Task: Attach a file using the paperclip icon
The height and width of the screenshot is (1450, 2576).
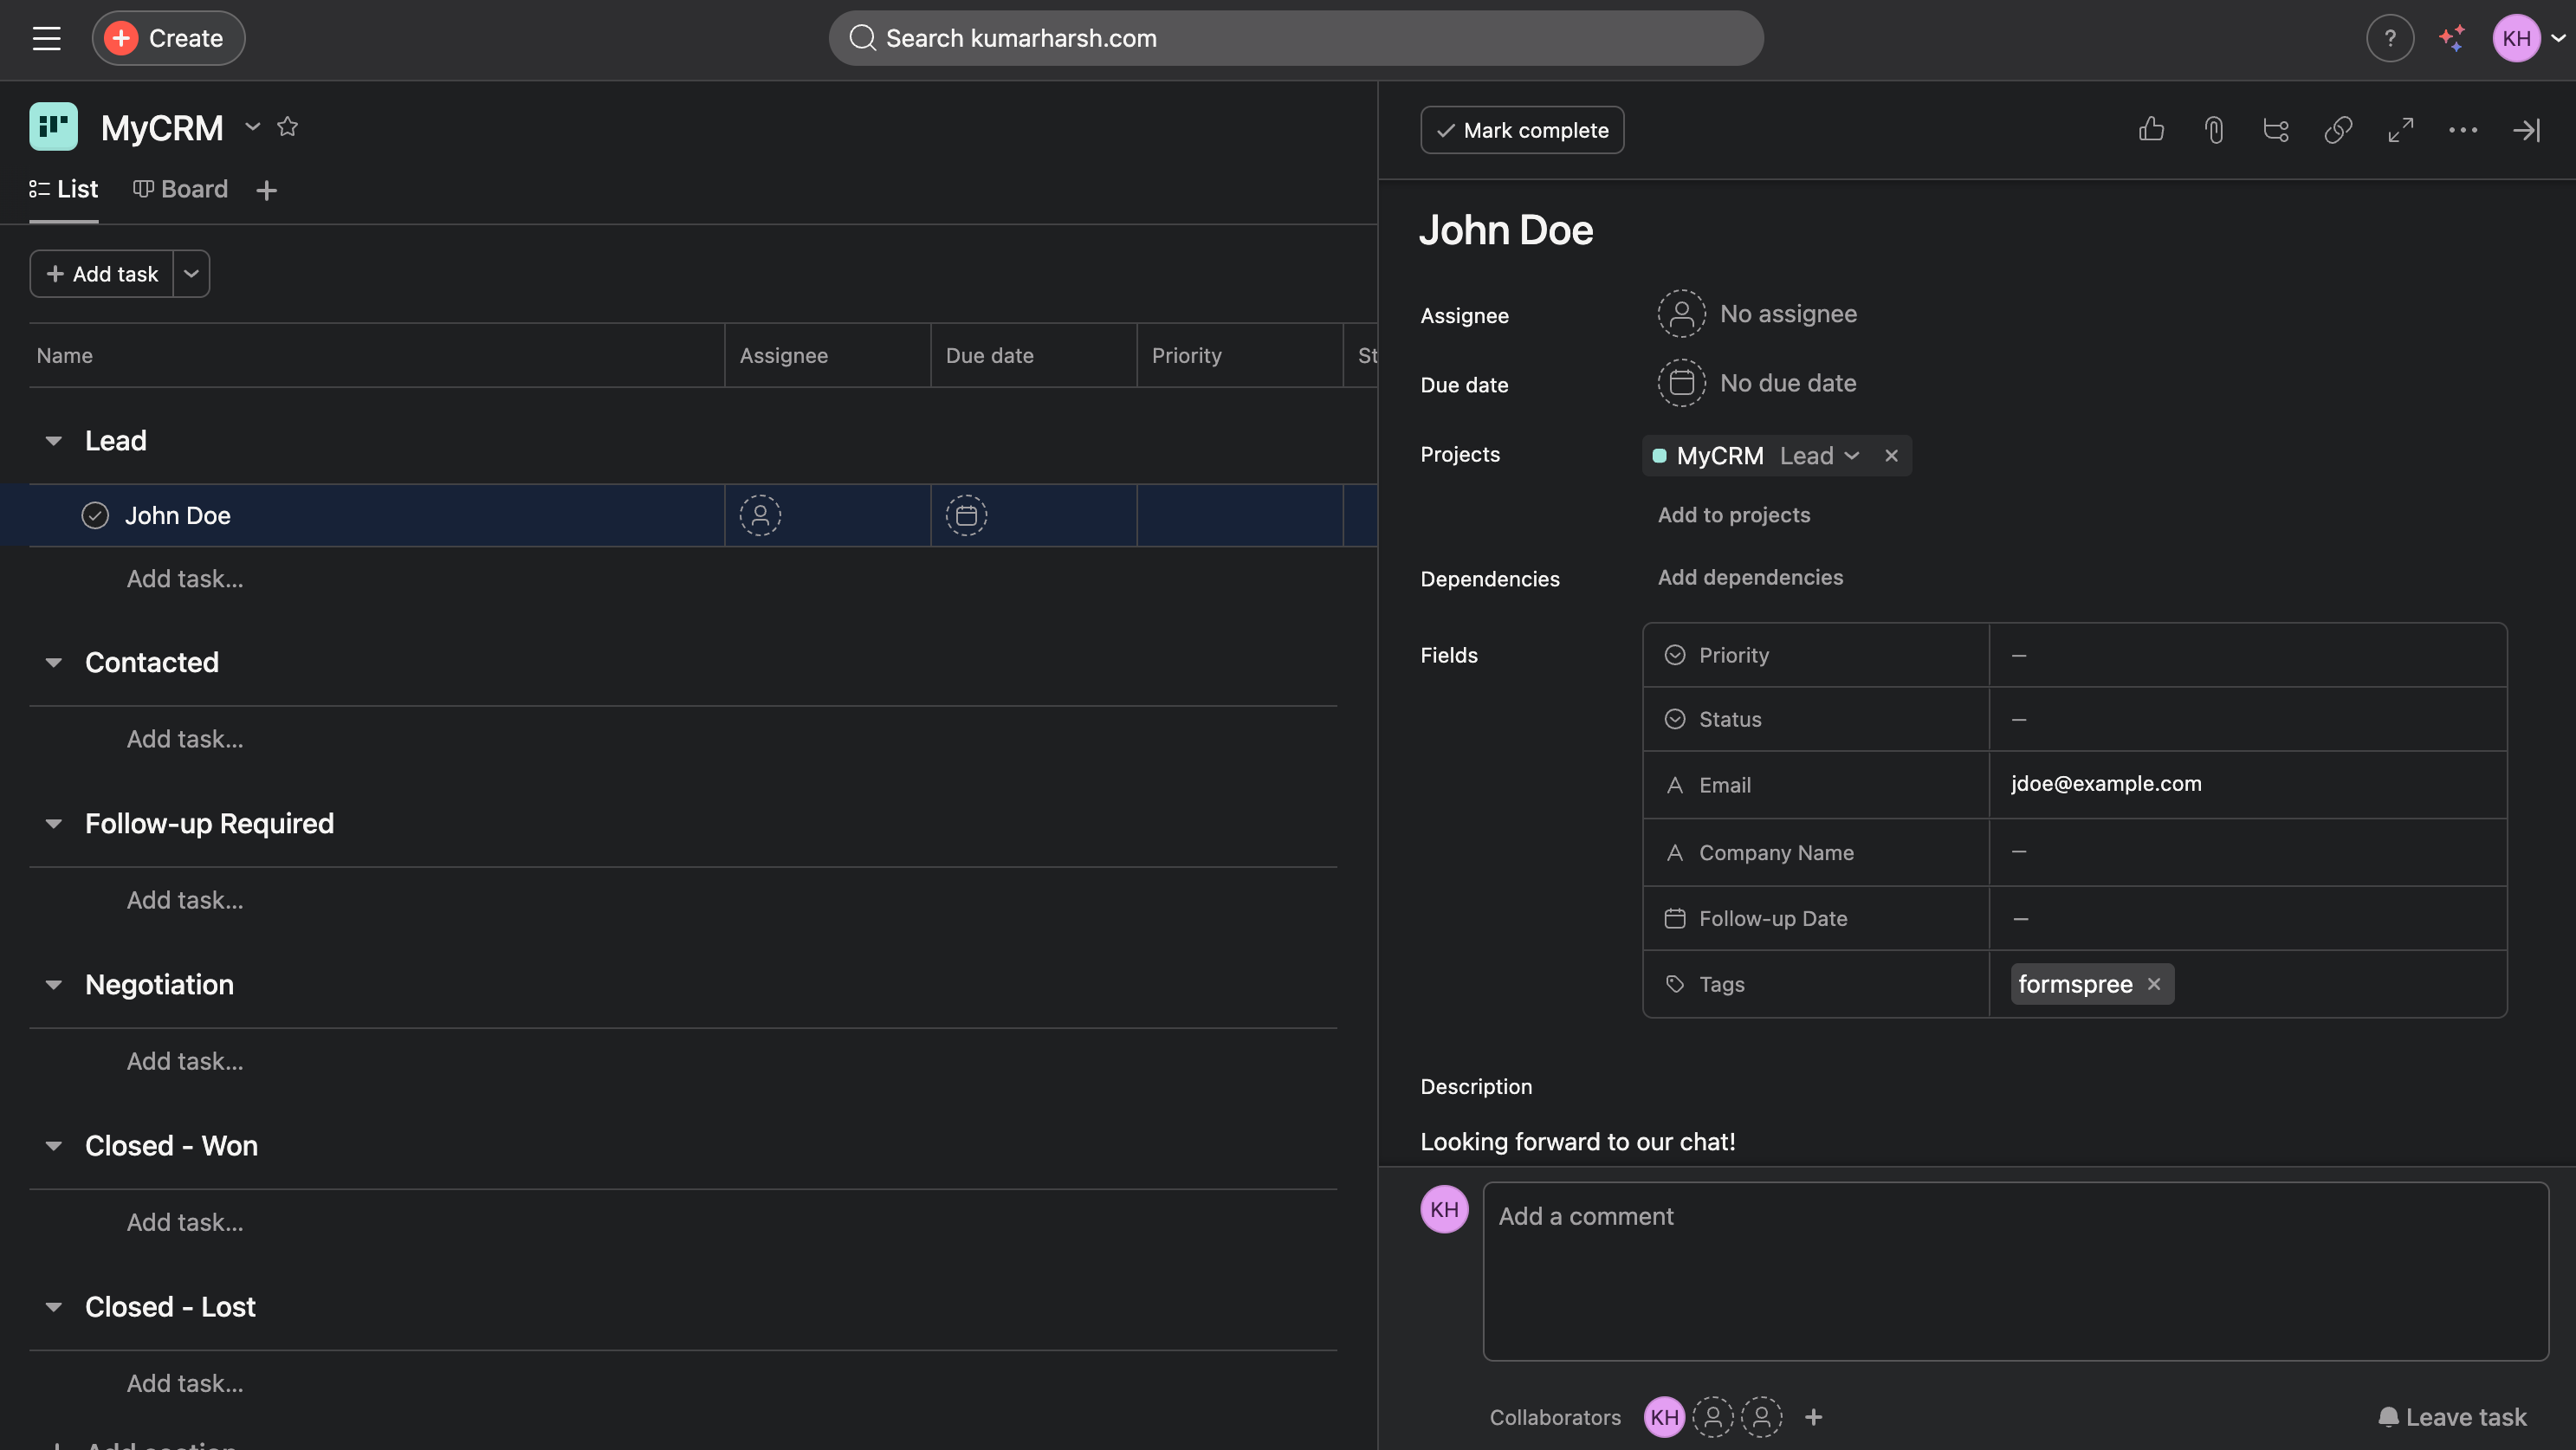Action: point(2213,130)
